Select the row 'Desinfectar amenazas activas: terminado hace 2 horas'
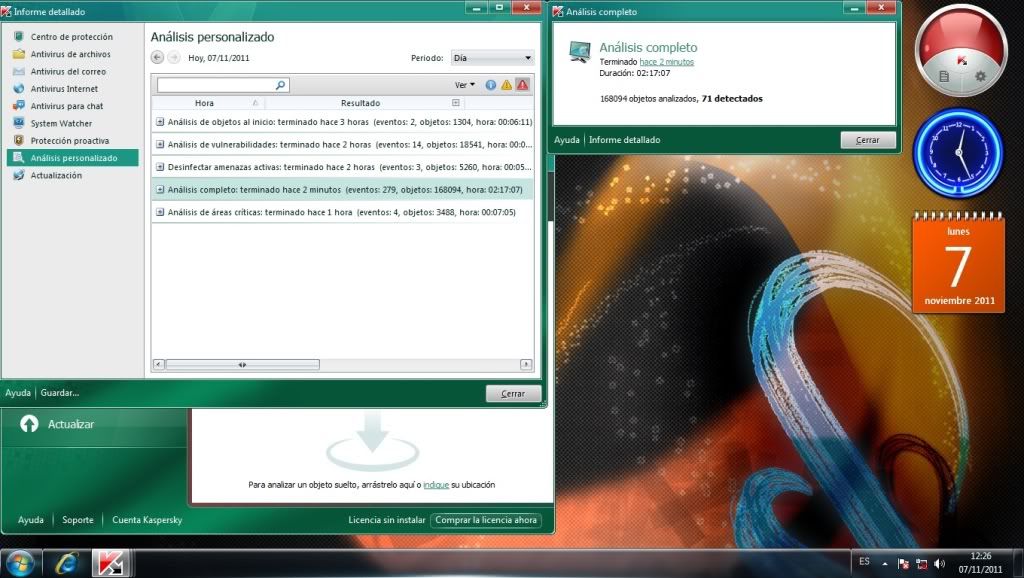 342,167
